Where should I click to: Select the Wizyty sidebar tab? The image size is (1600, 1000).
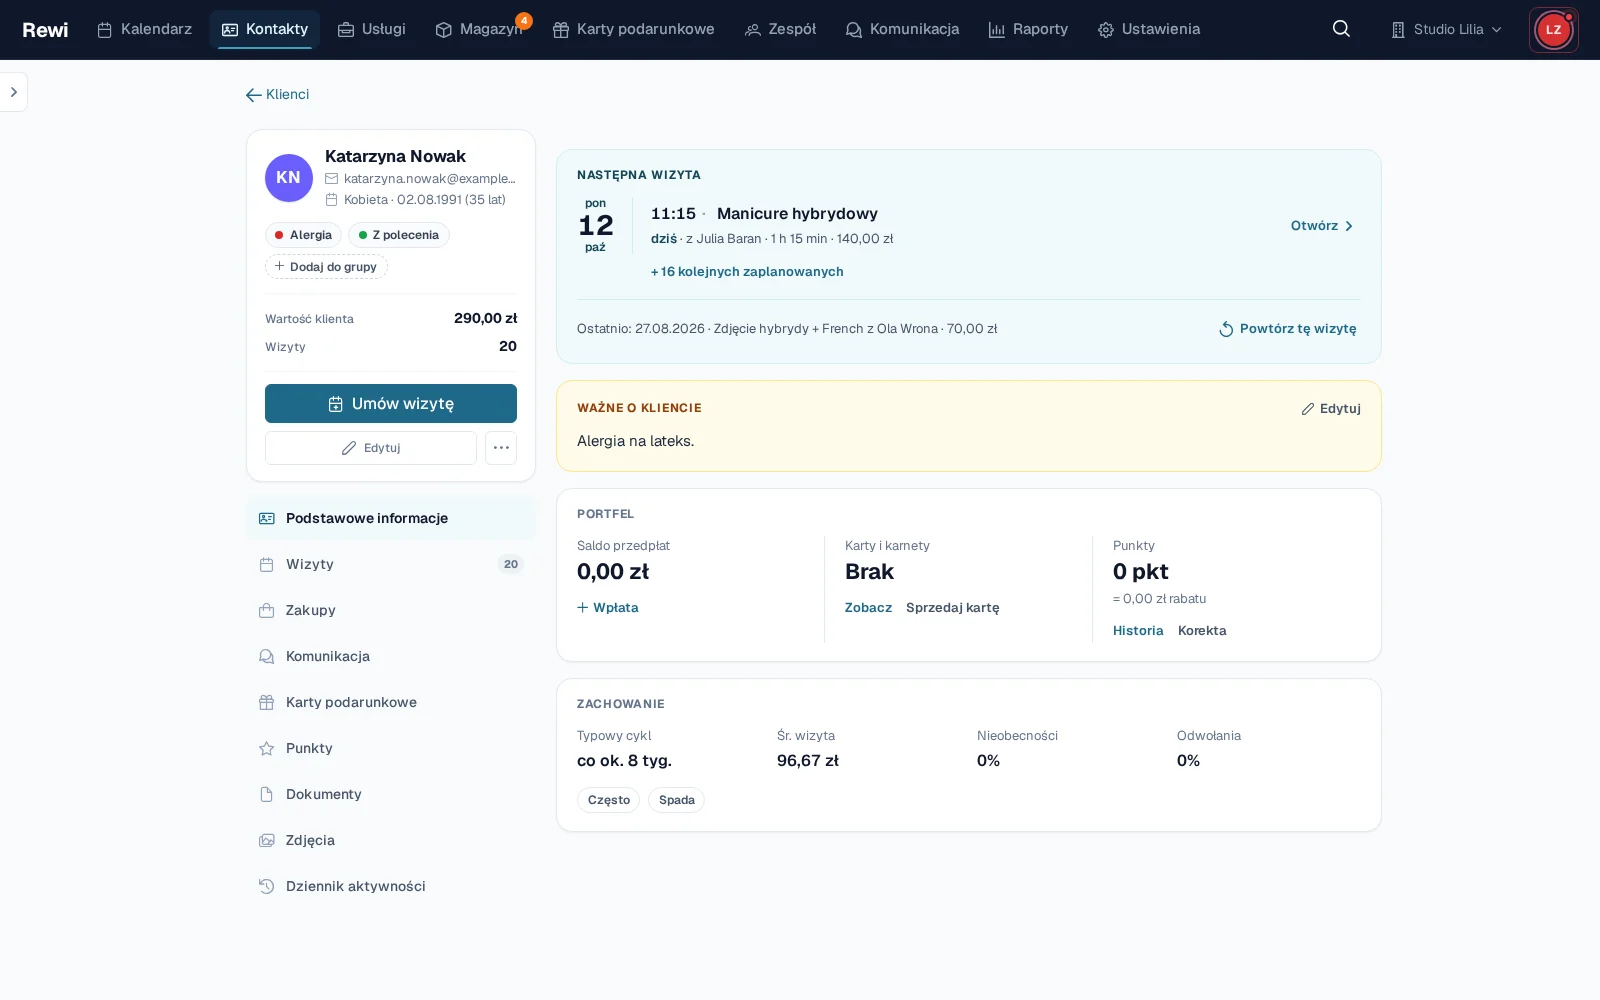click(x=391, y=564)
